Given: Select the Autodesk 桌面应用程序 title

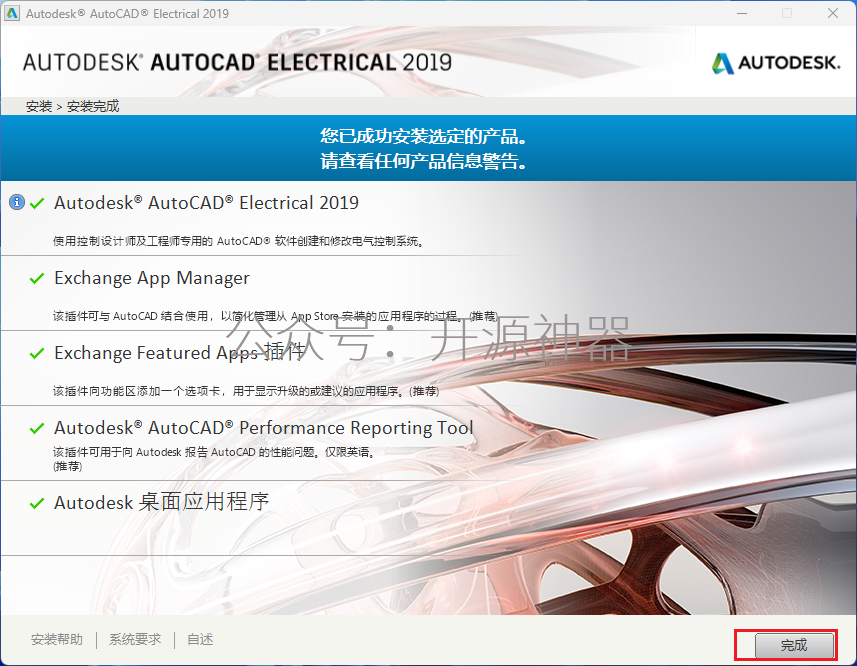Looking at the screenshot, I should pyautogui.click(x=162, y=502).
